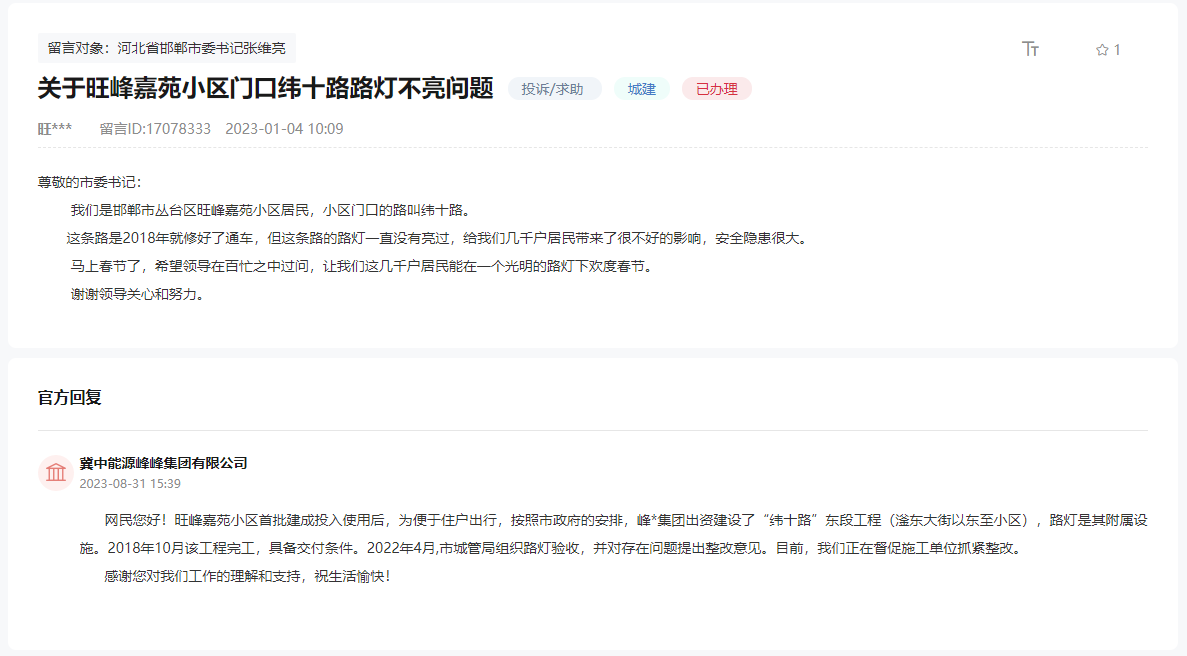Click the 官方回复 section heading
Image resolution: width=1187 pixels, height=656 pixels.
(x=70, y=397)
